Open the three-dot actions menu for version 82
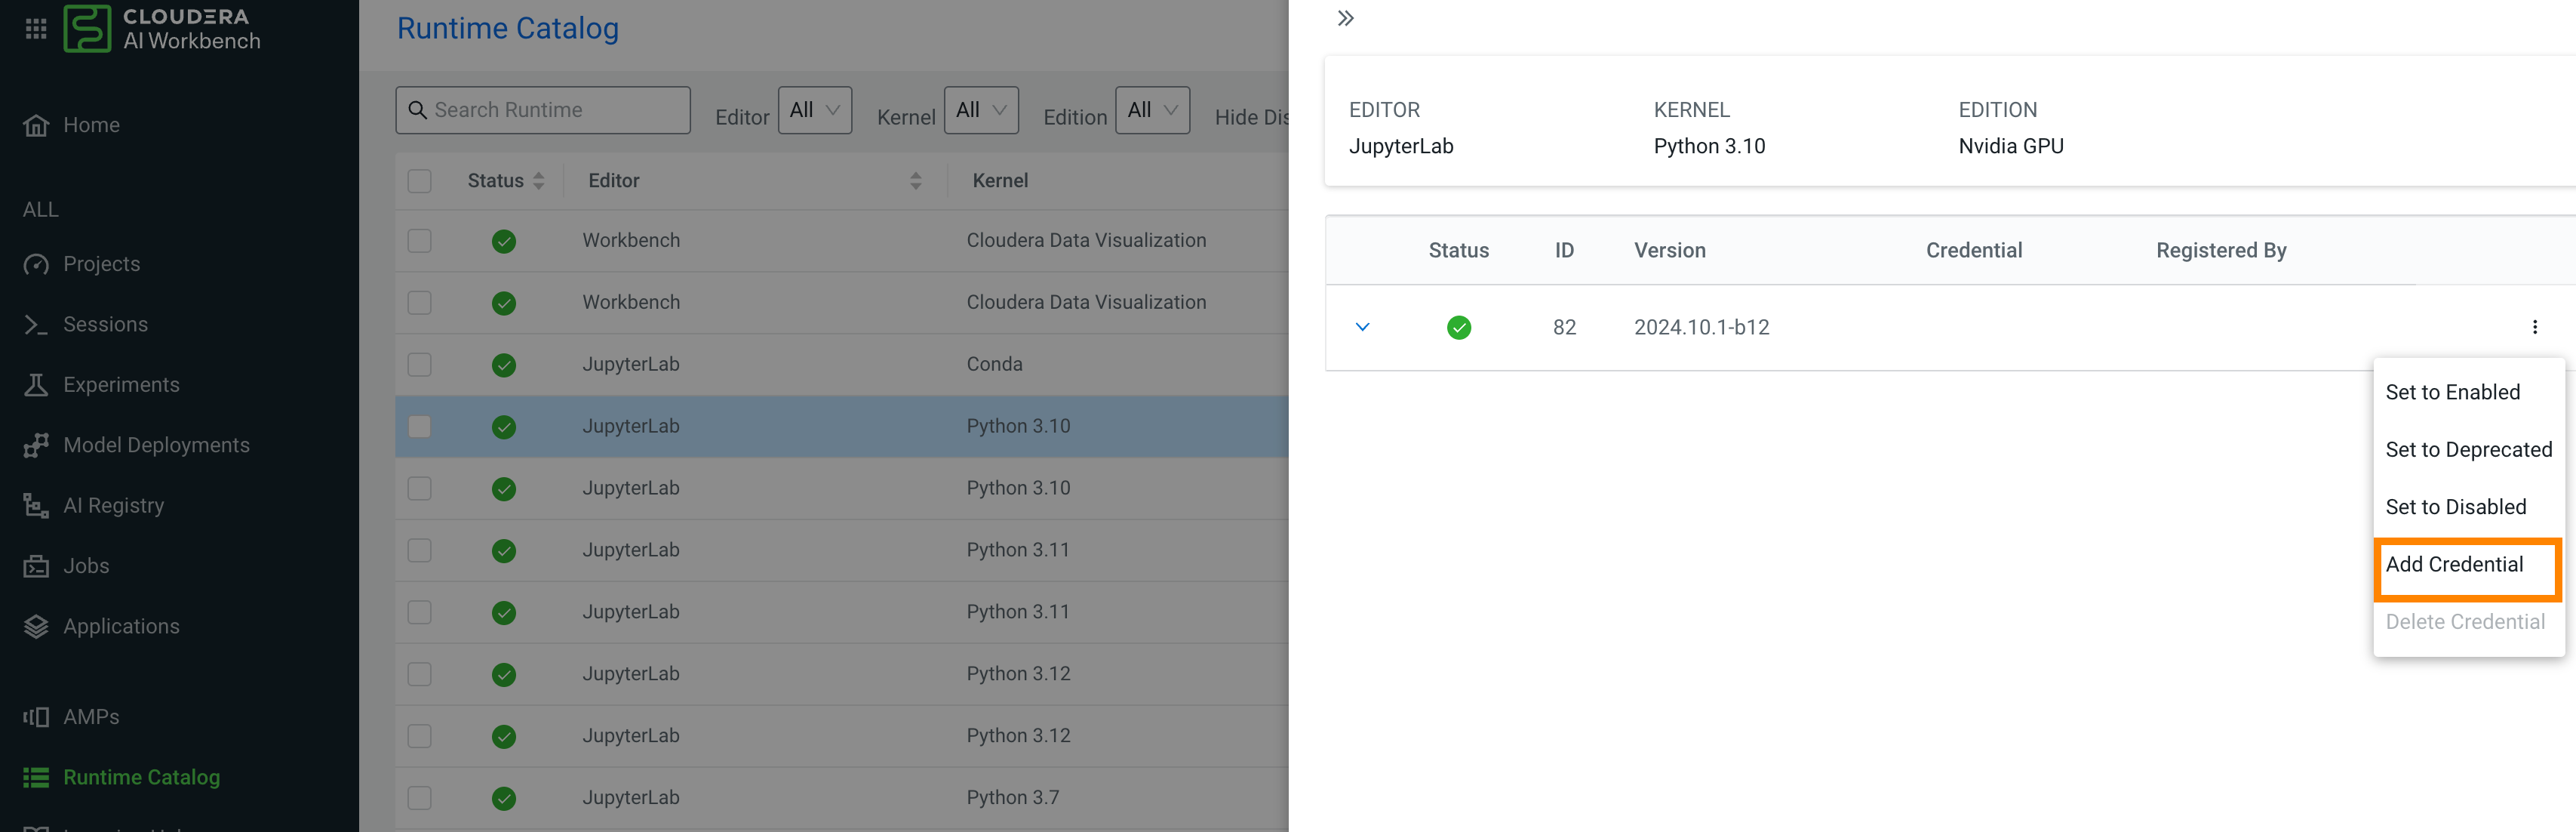Viewport: 2576px width, 832px height. (x=2534, y=327)
